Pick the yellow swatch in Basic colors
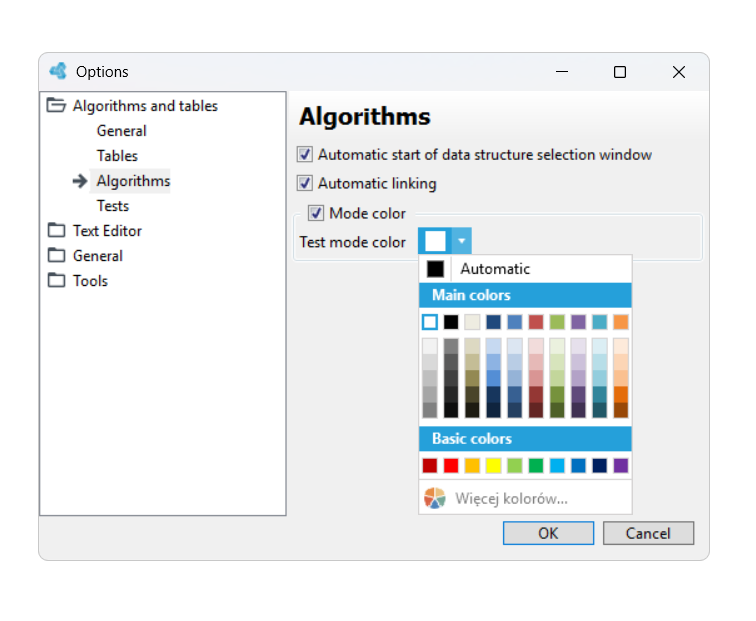 493,465
